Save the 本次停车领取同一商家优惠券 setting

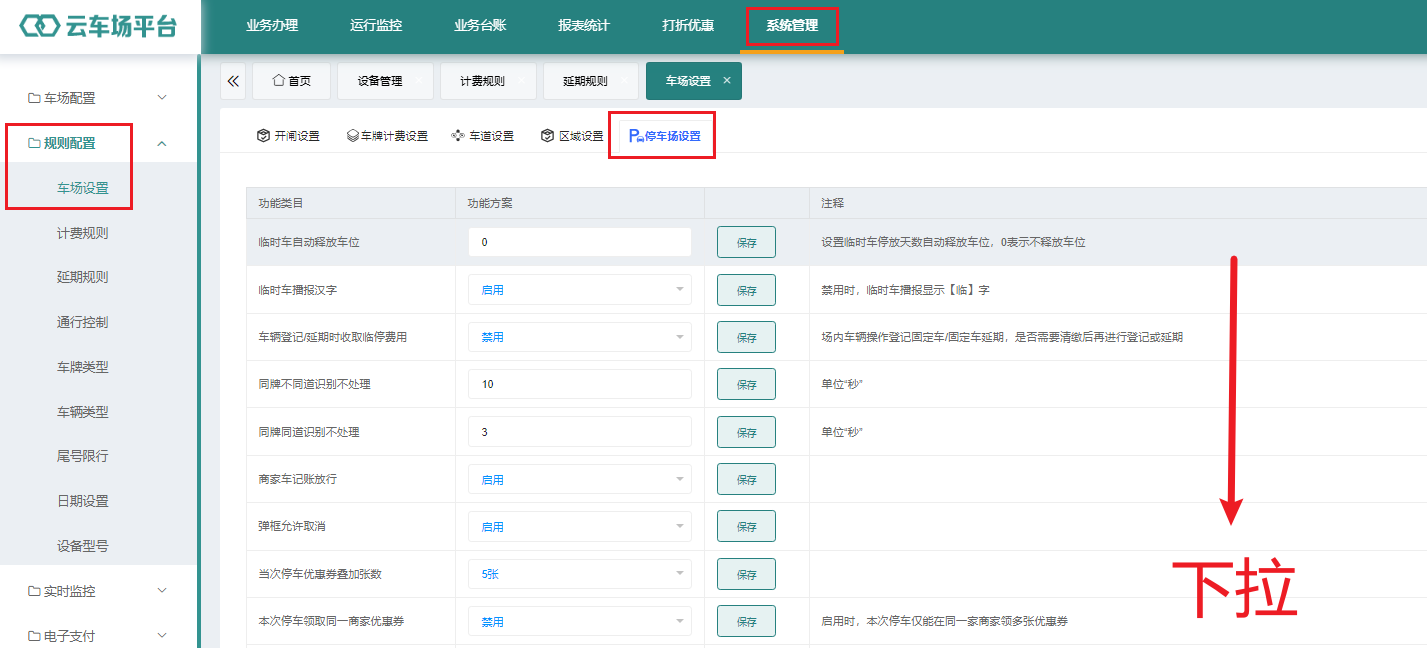click(x=746, y=621)
